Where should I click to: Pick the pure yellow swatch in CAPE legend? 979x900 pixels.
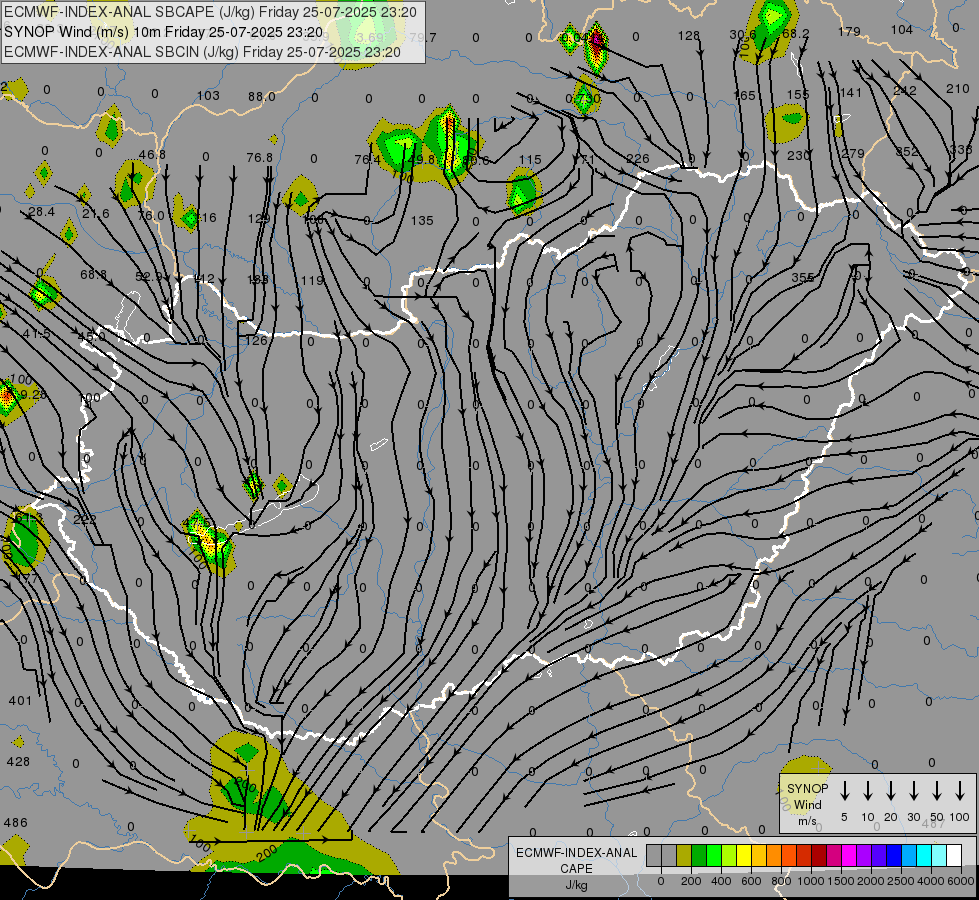tap(744, 856)
